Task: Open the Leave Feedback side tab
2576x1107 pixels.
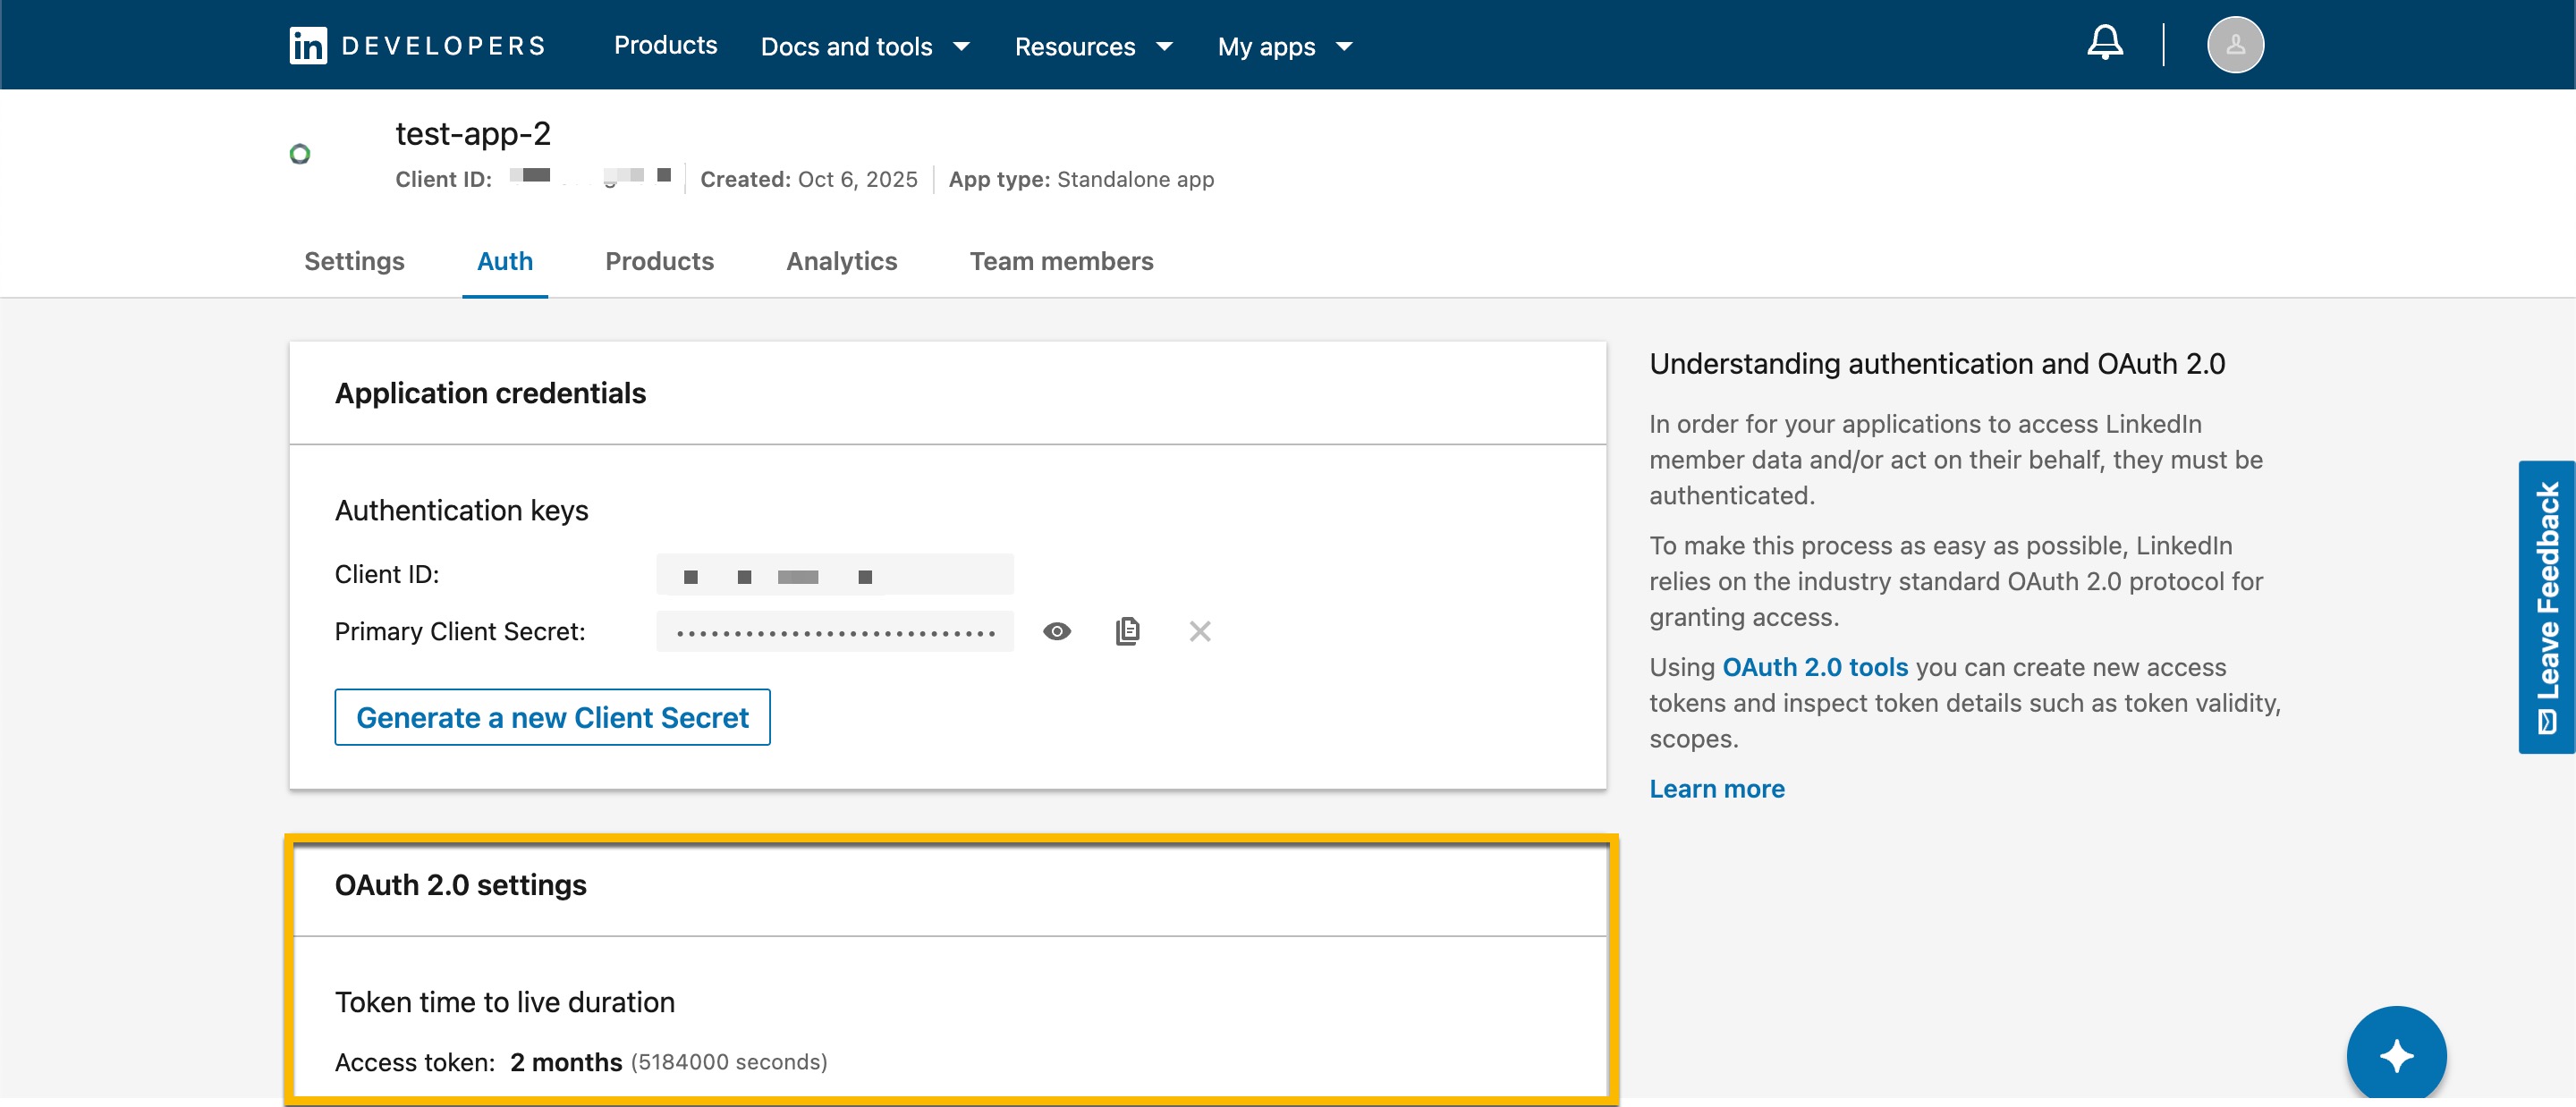Action: pos(2546,607)
